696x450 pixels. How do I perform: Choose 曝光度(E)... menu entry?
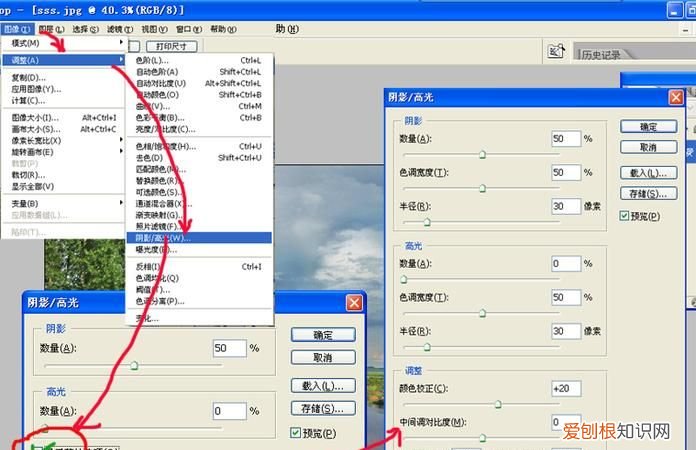coord(199,249)
